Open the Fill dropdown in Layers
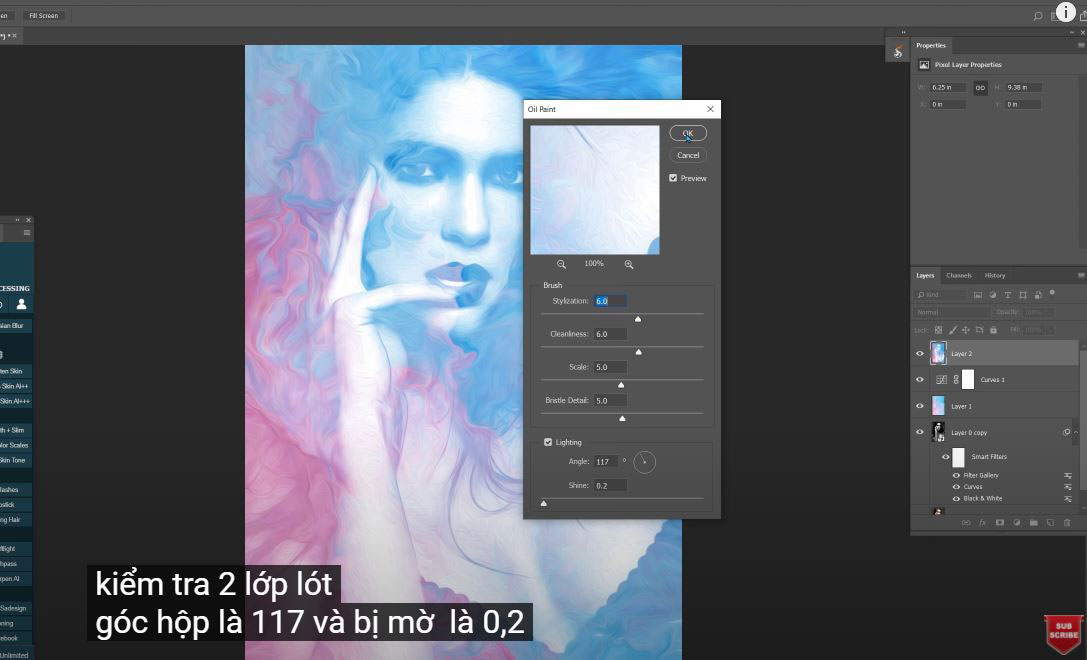1087x660 pixels. pyautogui.click(x=1050, y=330)
